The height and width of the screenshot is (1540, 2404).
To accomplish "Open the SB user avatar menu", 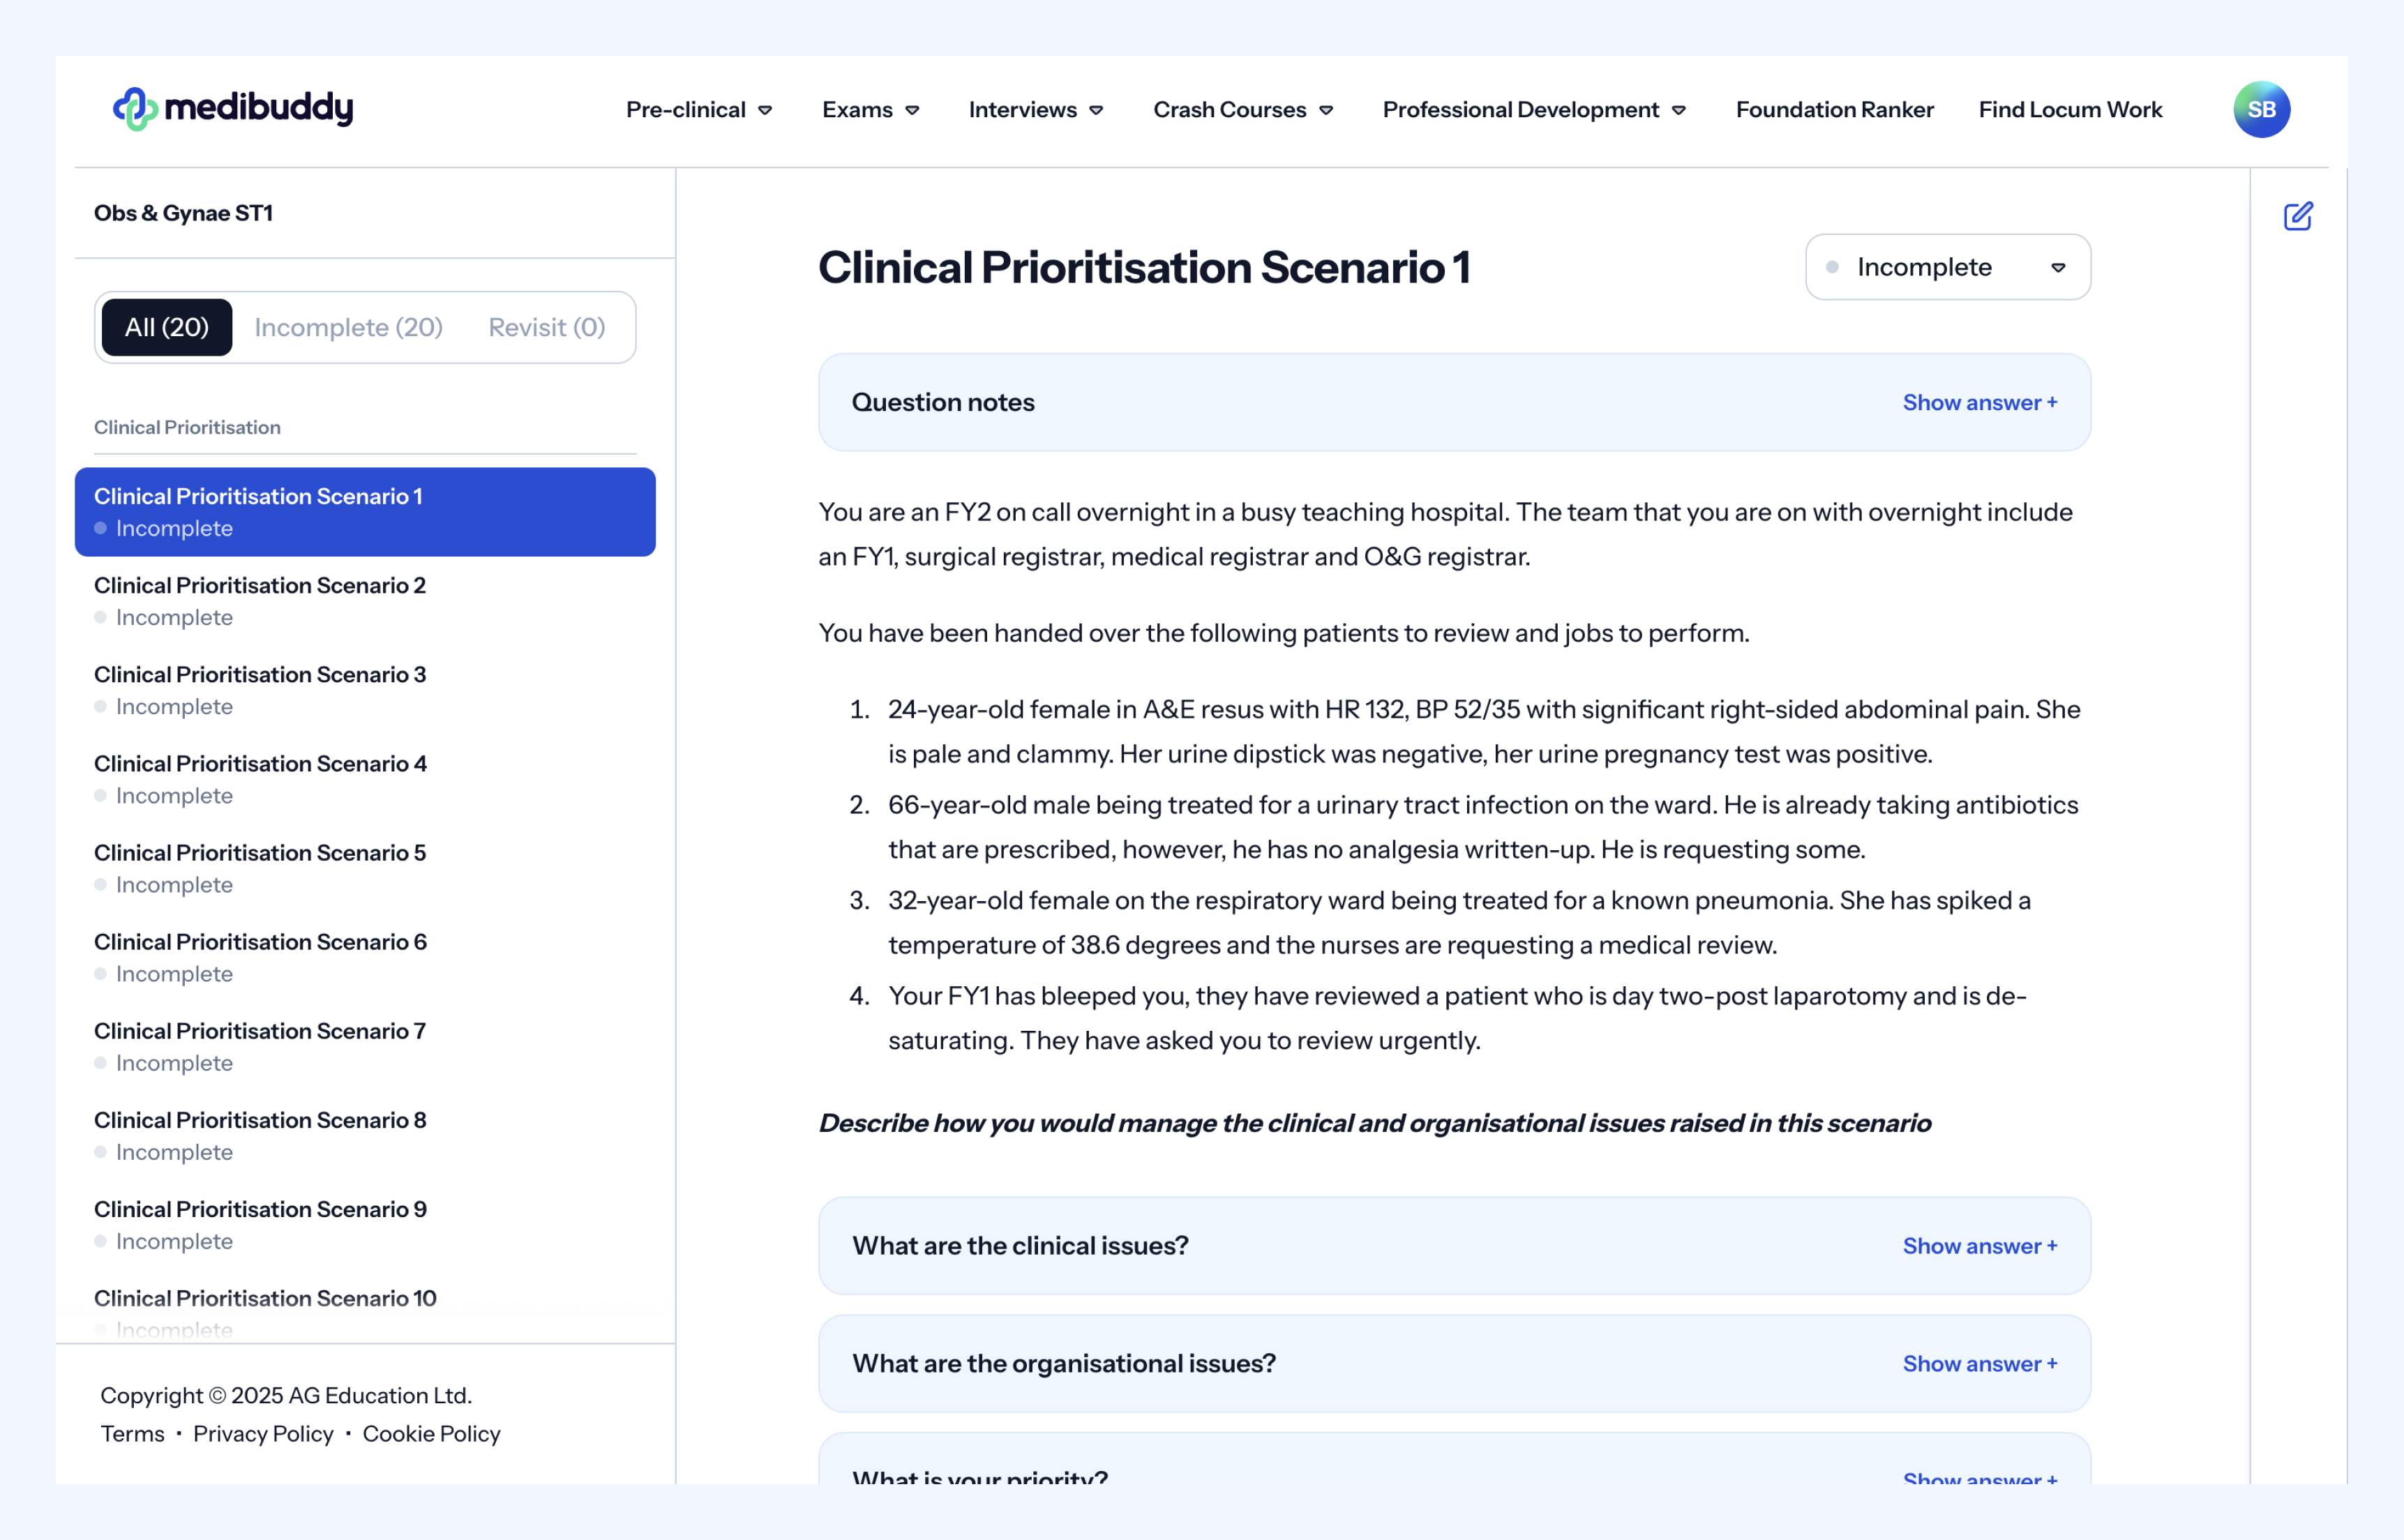I will click(x=2261, y=109).
